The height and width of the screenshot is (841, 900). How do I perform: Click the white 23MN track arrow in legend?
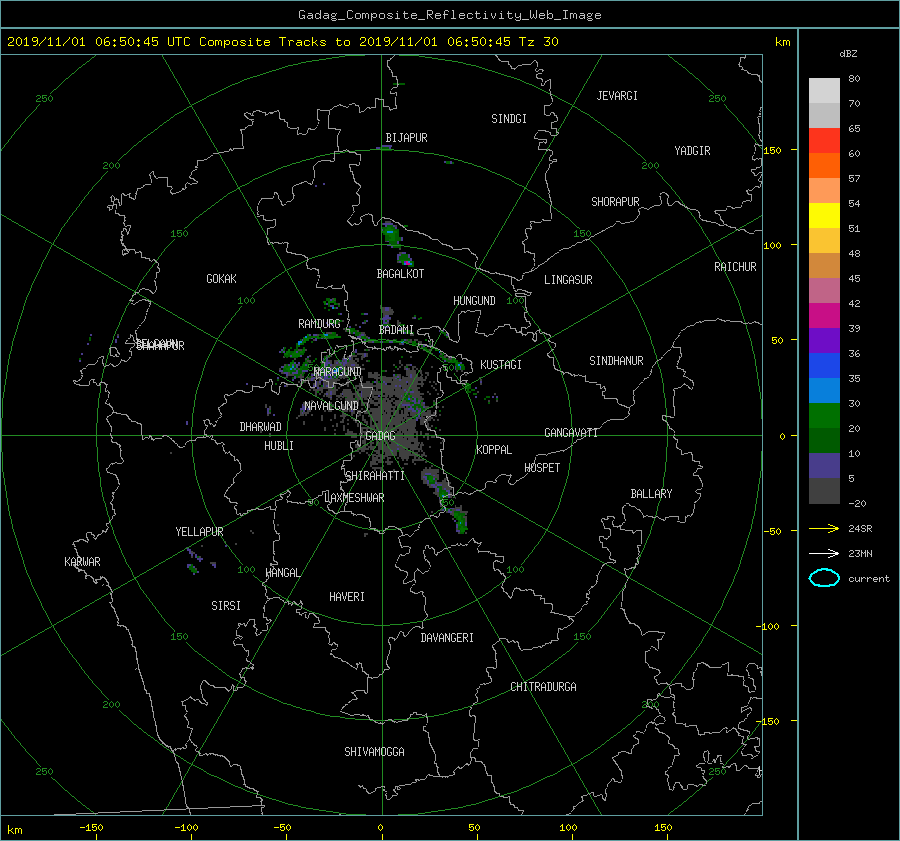[x=824, y=553]
